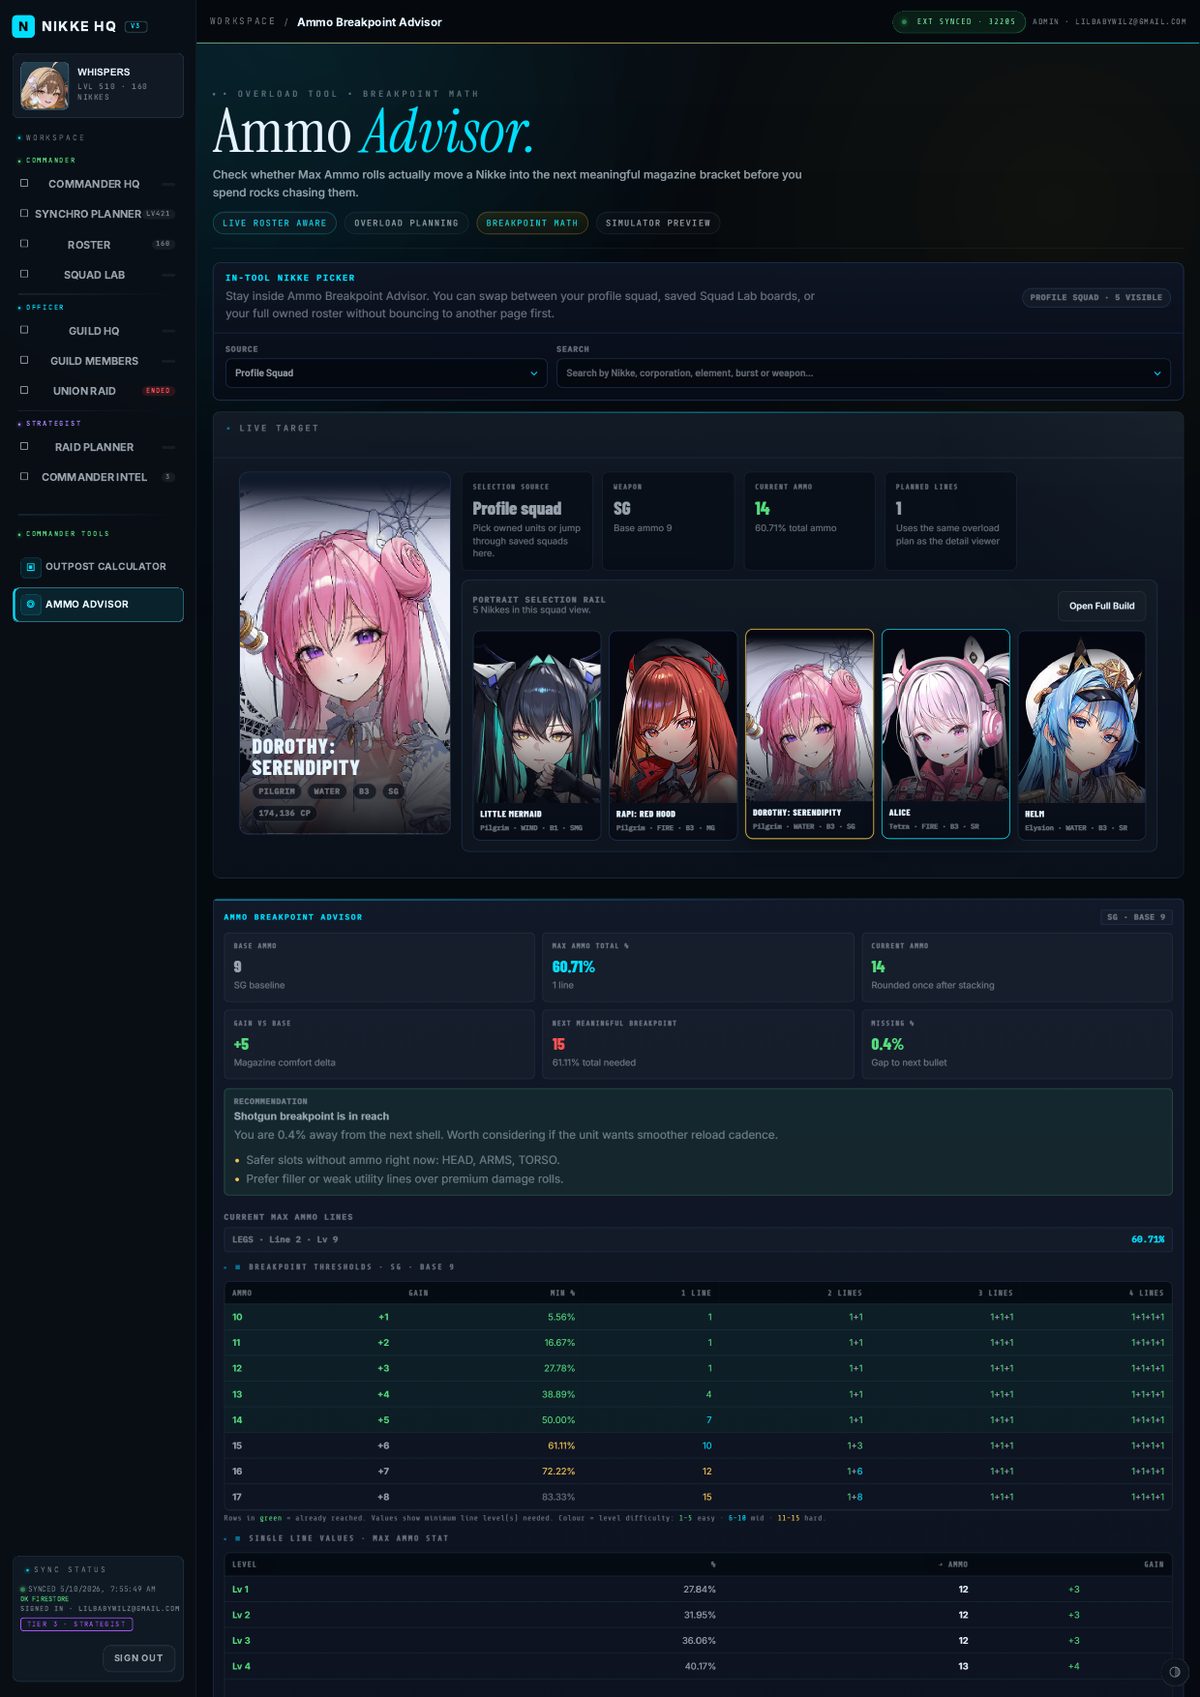The width and height of the screenshot is (1200, 1697).
Task: Select Rapi: Red Hood portrait card
Action: 673,734
